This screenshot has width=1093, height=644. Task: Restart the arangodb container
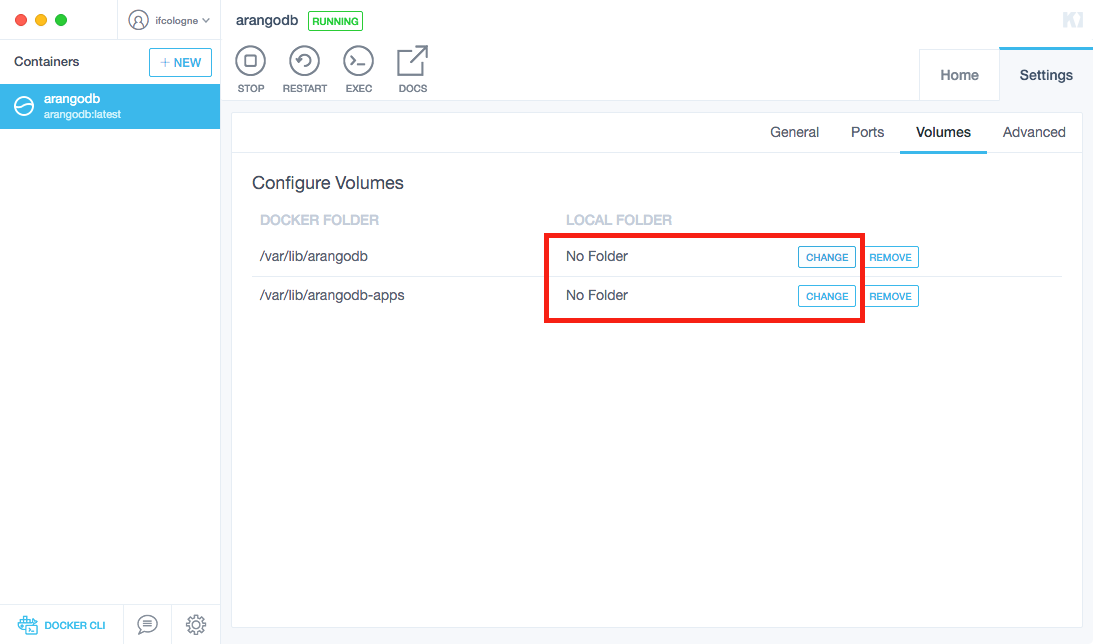304,62
